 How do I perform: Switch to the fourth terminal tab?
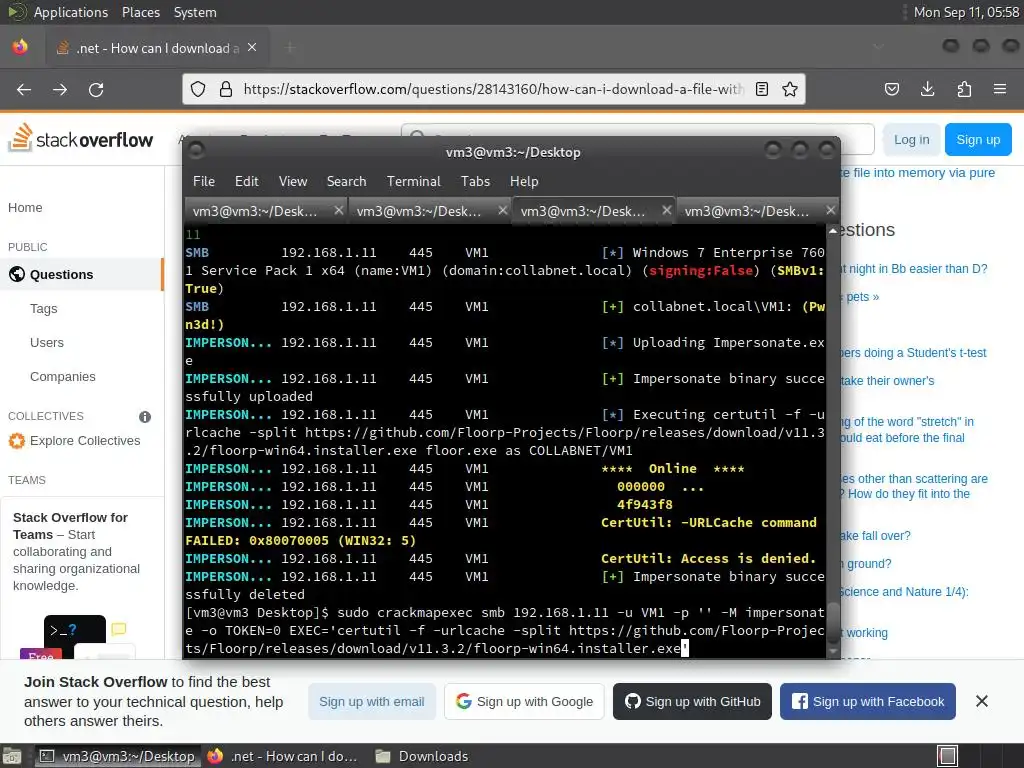758,211
